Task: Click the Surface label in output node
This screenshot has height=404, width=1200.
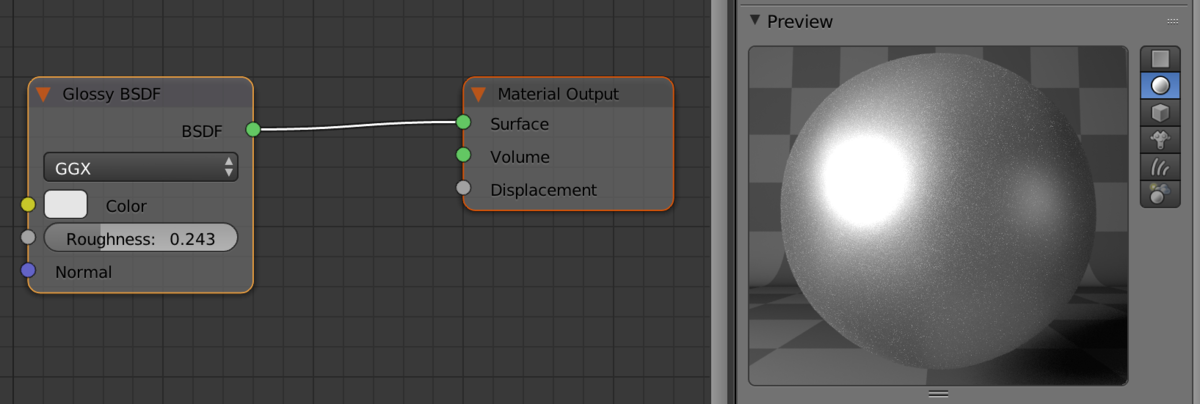Action: (519, 124)
